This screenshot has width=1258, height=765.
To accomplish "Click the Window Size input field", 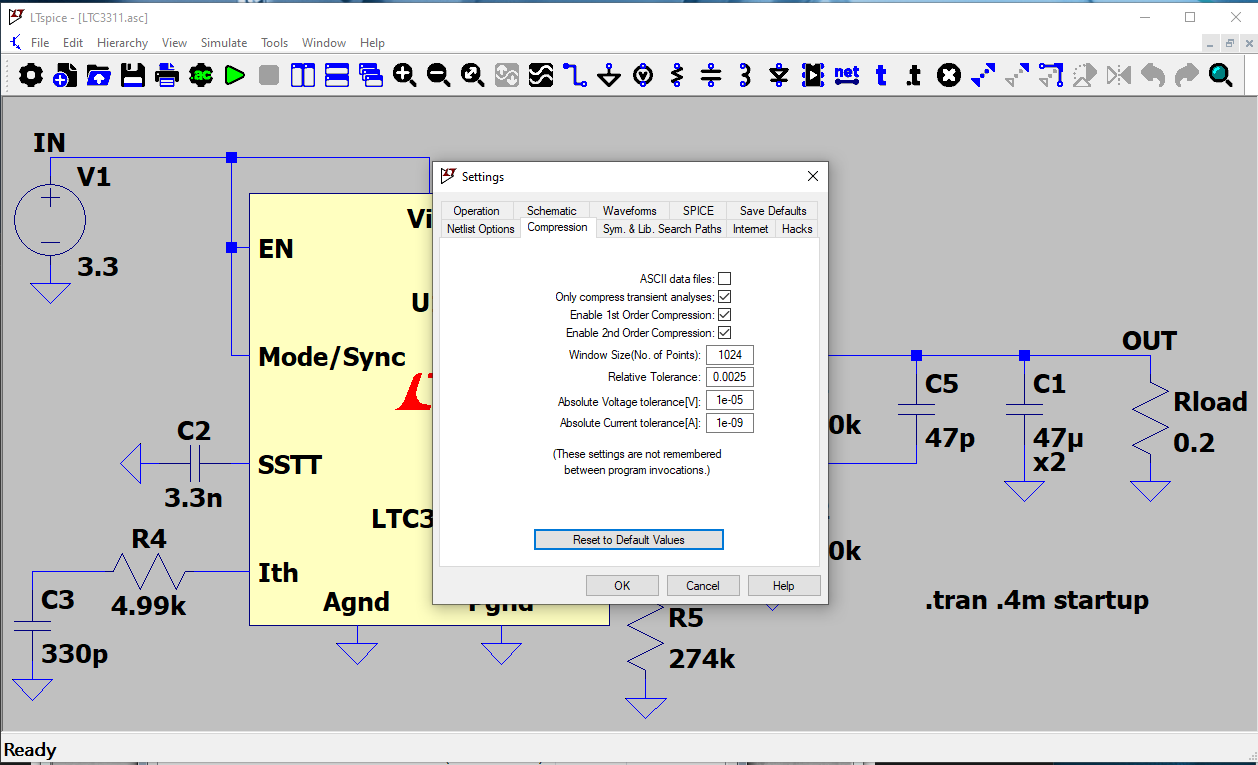I will point(729,355).
